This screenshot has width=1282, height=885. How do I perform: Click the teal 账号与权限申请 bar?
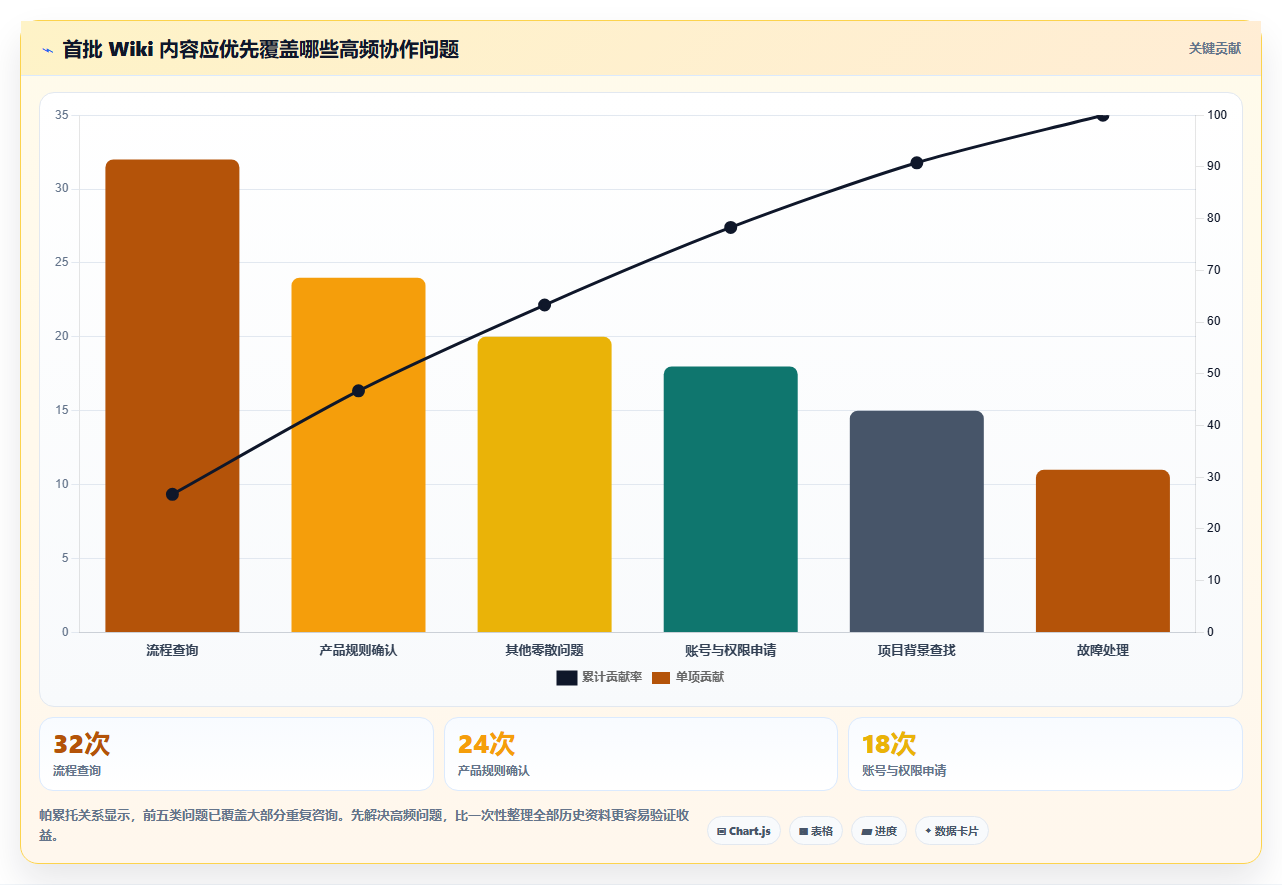(730, 499)
